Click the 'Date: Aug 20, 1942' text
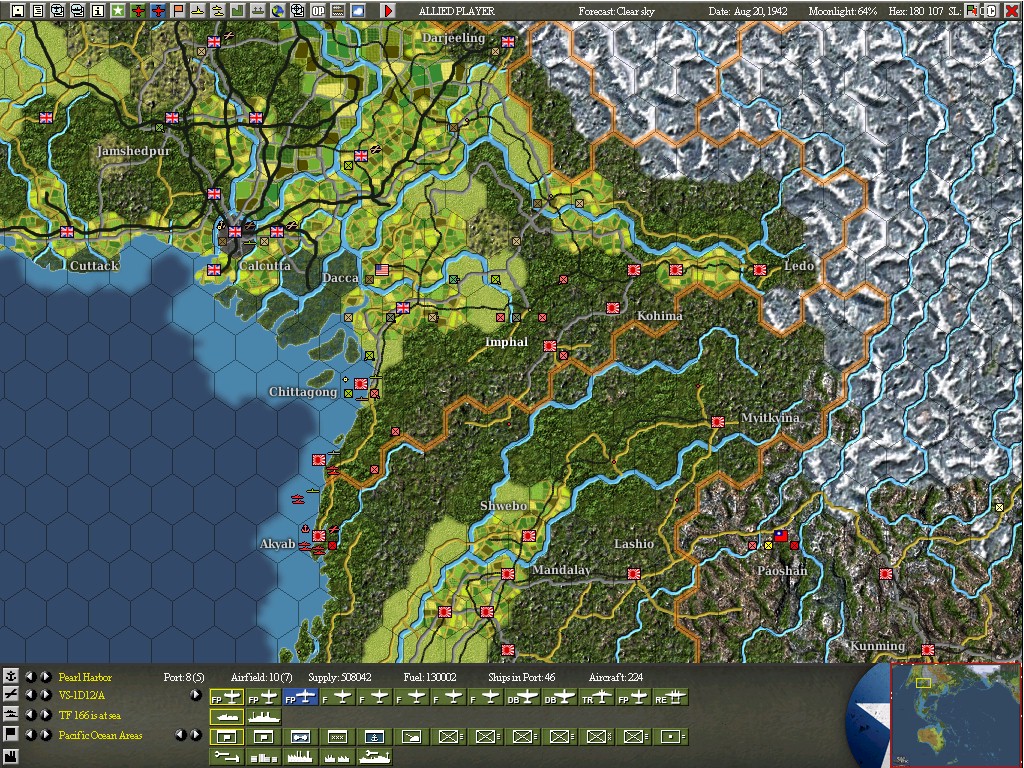The width and height of the screenshot is (1024, 768). 748,11
